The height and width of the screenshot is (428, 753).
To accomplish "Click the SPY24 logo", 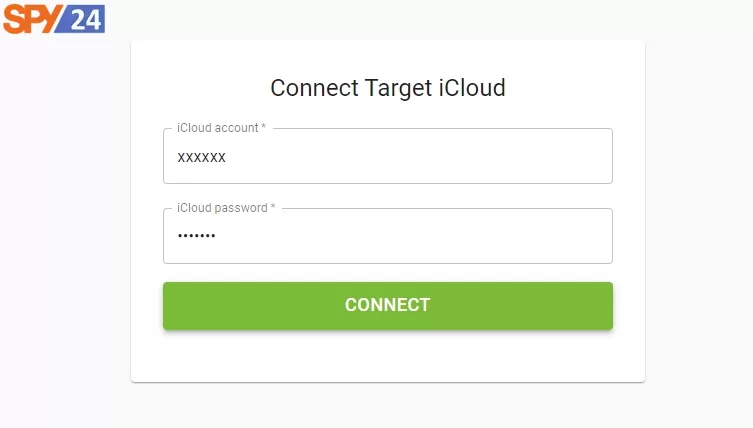I will tap(54, 19).
